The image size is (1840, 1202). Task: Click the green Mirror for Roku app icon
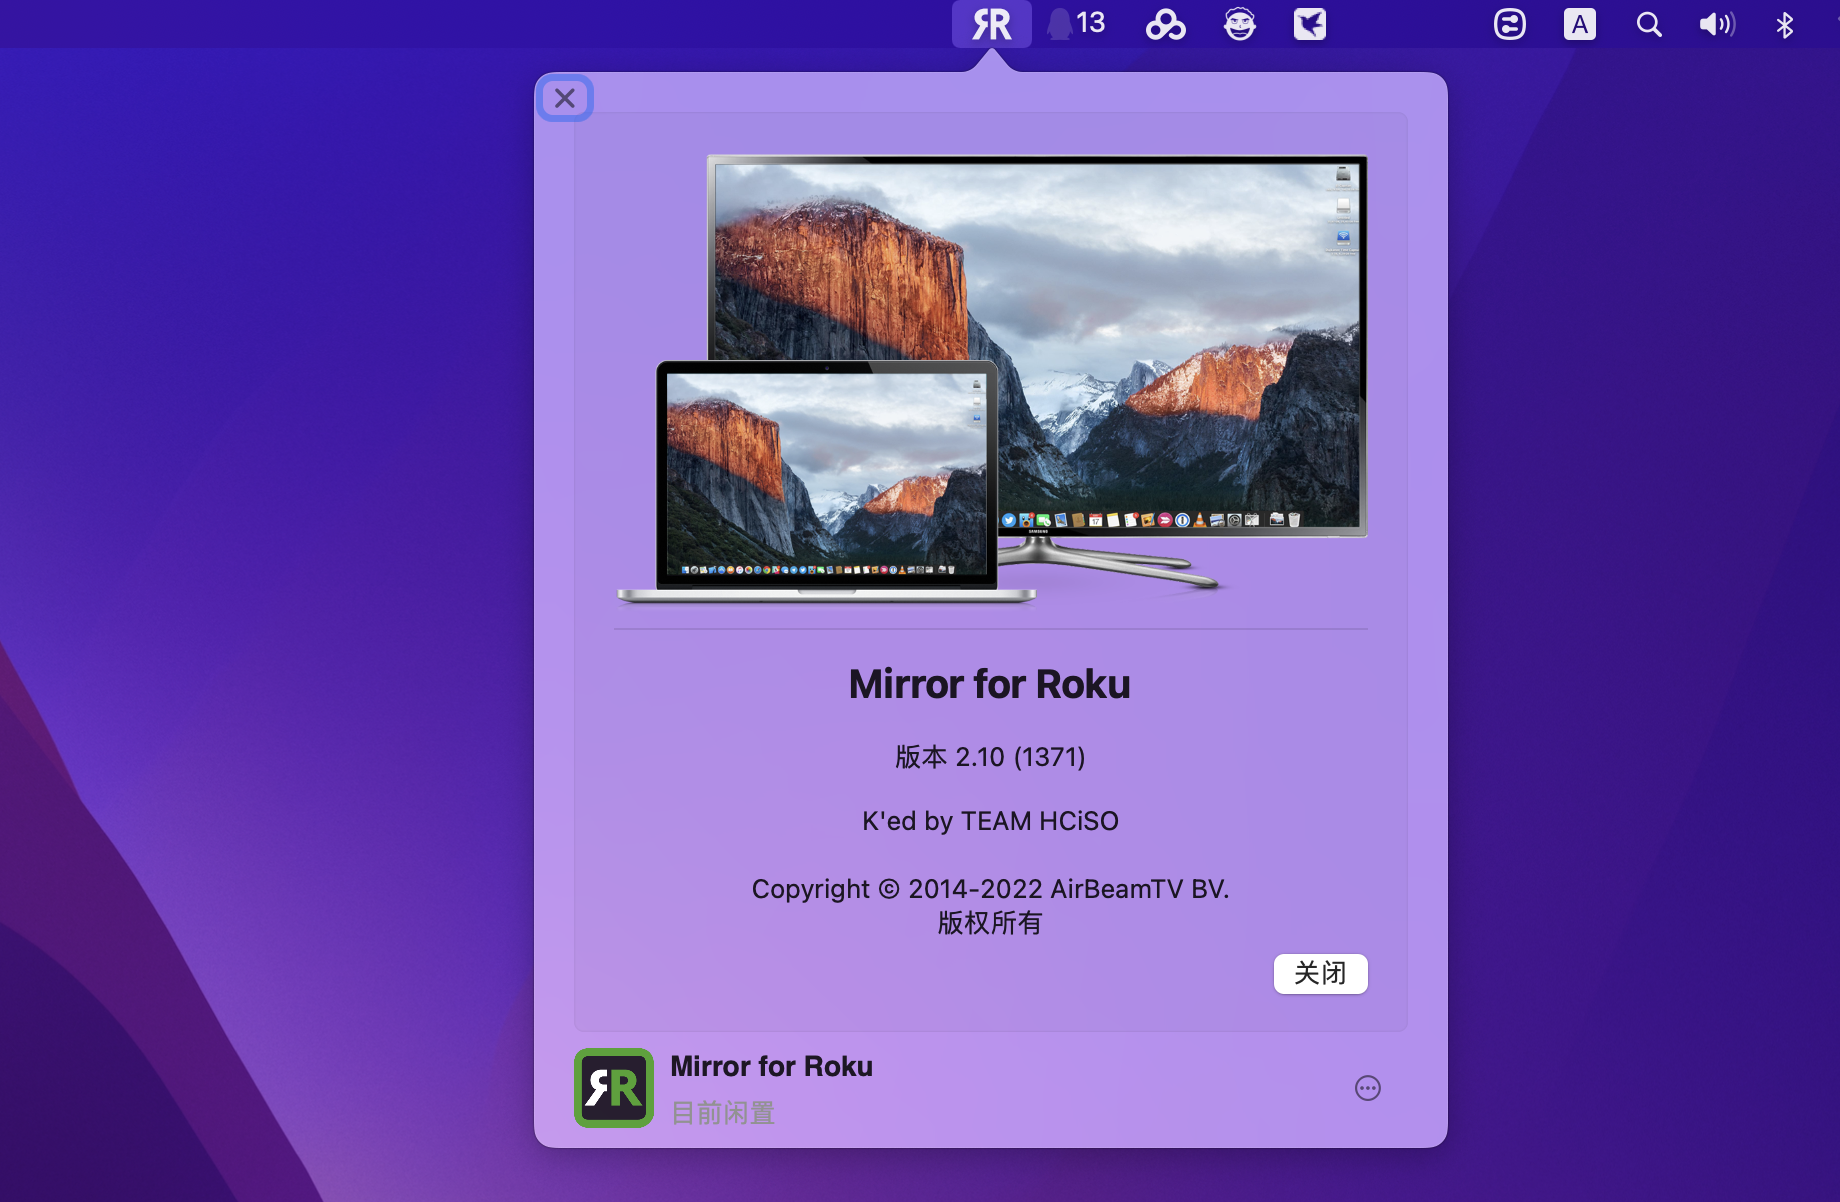[614, 1088]
